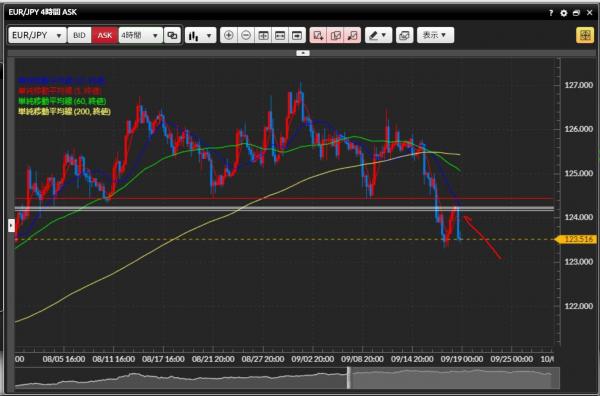Click the range slider handle below chart

tap(349, 378)
